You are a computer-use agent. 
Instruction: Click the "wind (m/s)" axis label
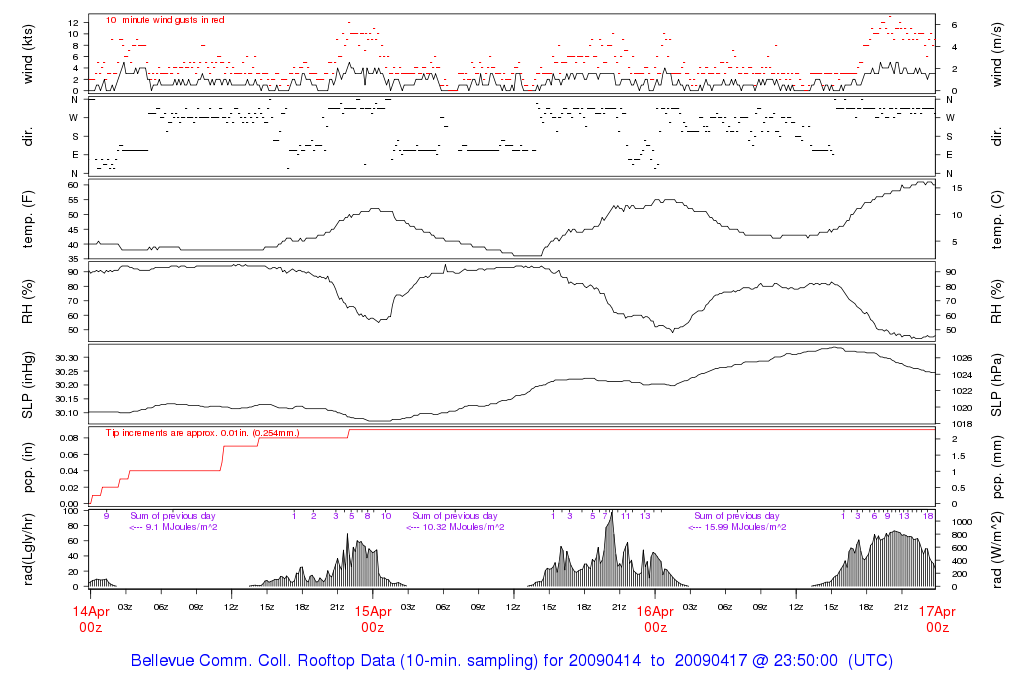pos(997,55)
